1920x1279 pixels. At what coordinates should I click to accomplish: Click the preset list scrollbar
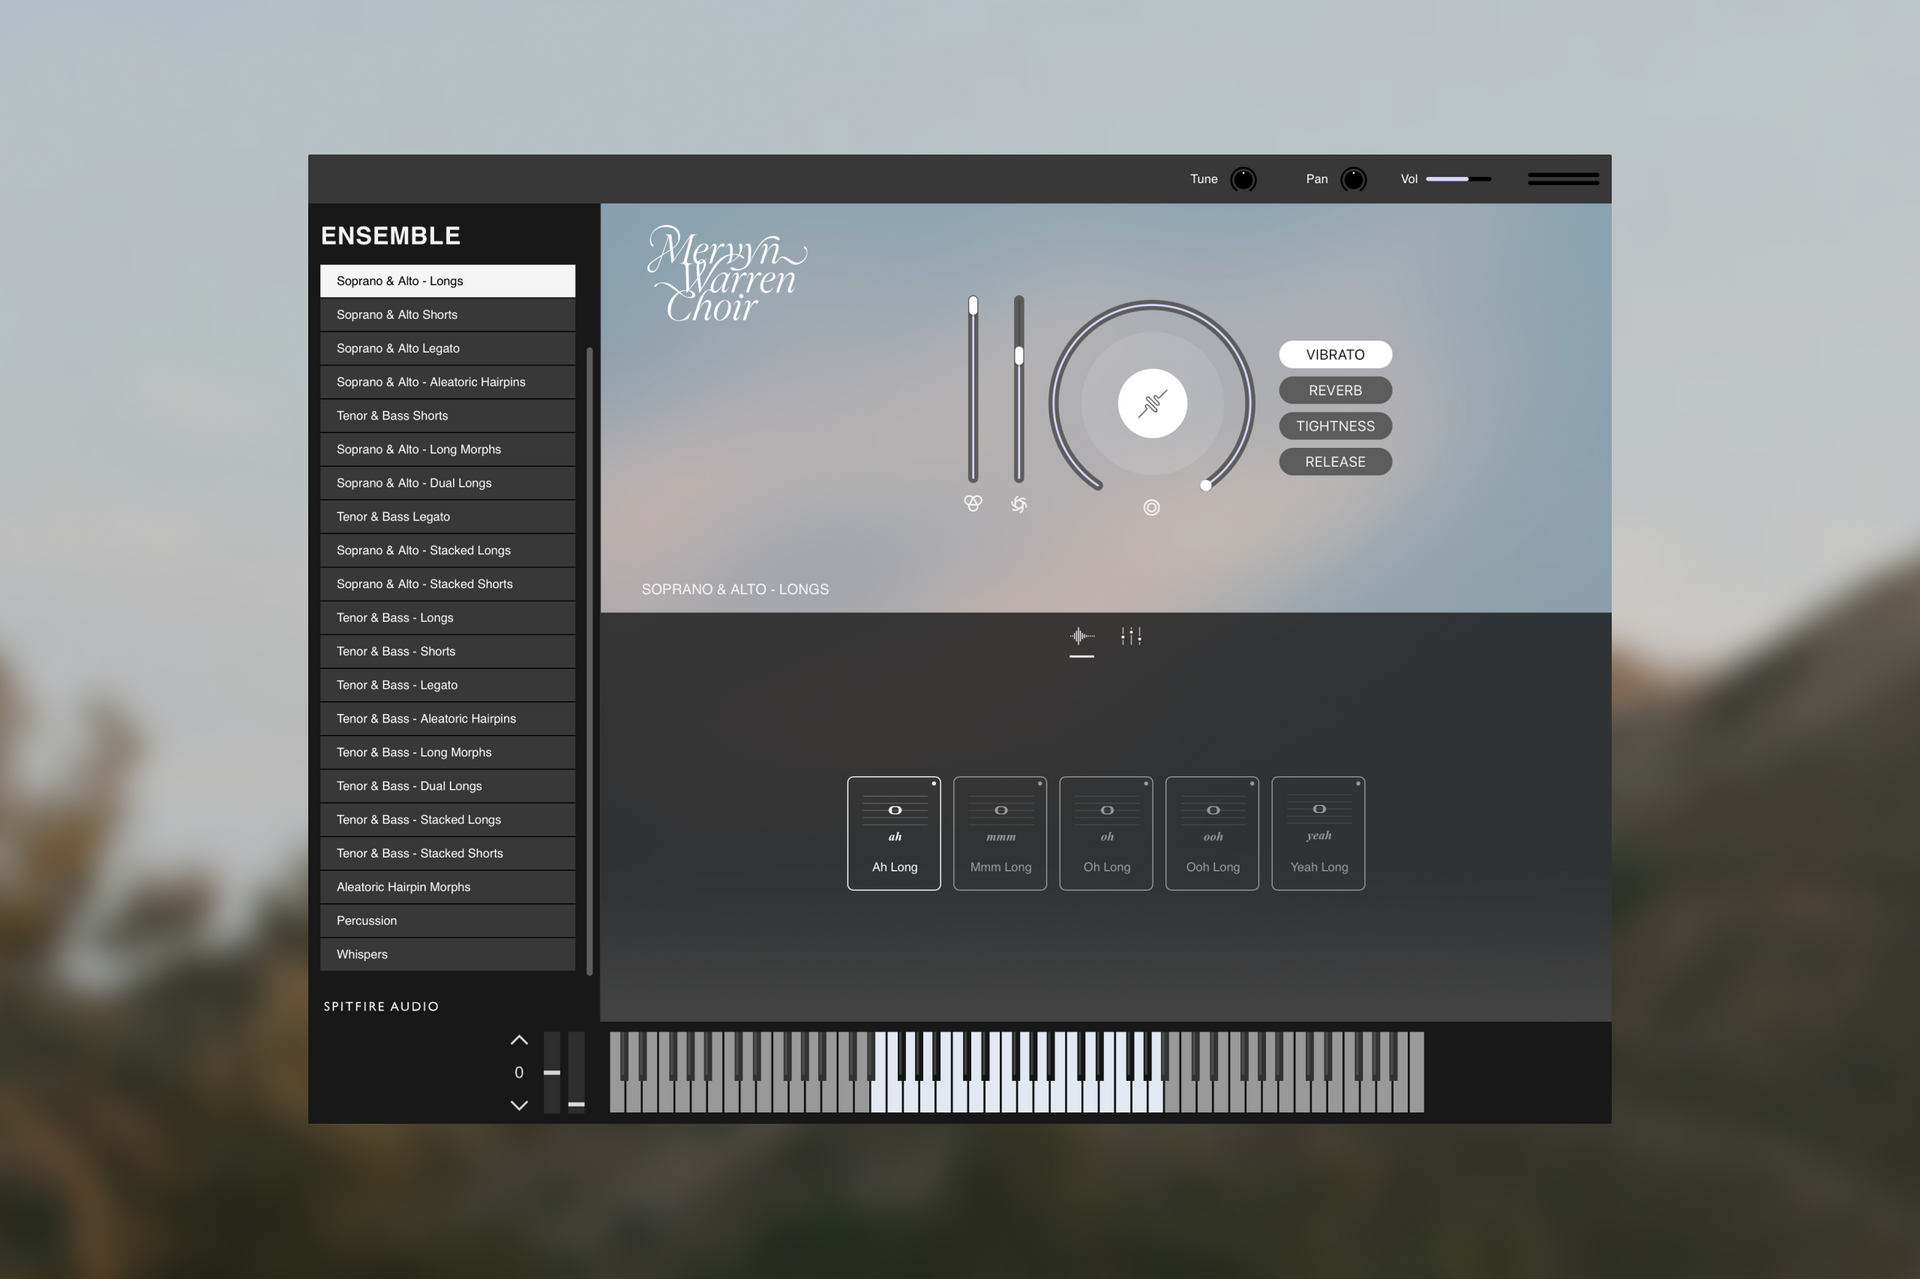click(x=589, y=660)
